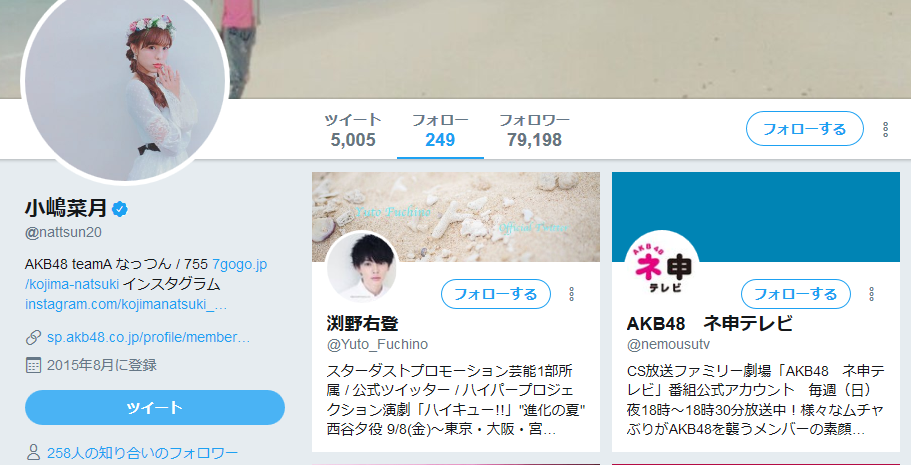Image resolution: width=911 pixels, height=465 pixels.
Task: Open more options menu for profile header
Action: point(885,129)
